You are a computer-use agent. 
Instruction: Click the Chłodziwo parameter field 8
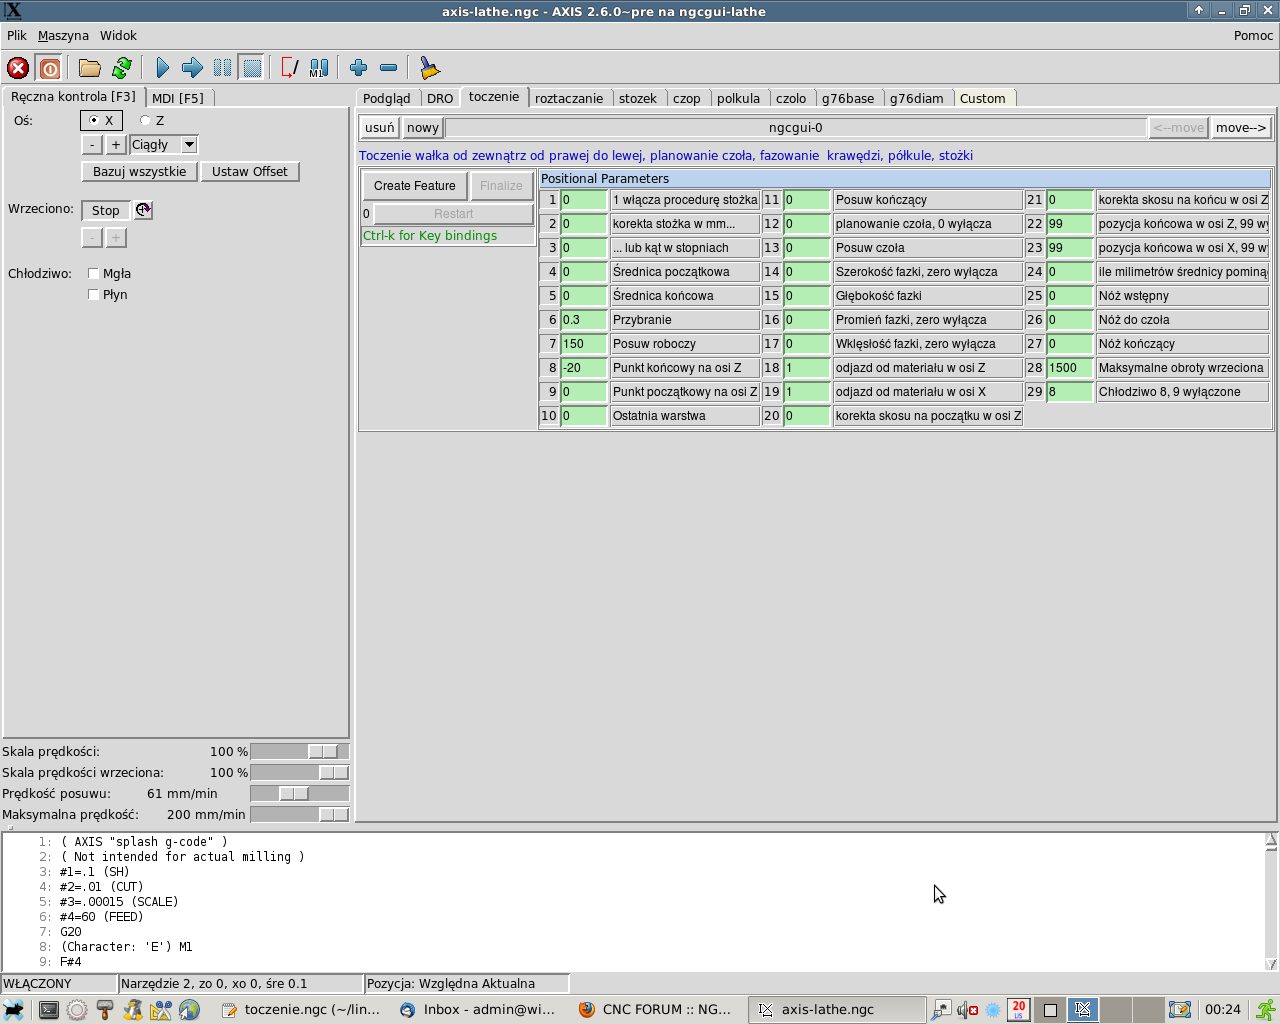coord(1070,392)
